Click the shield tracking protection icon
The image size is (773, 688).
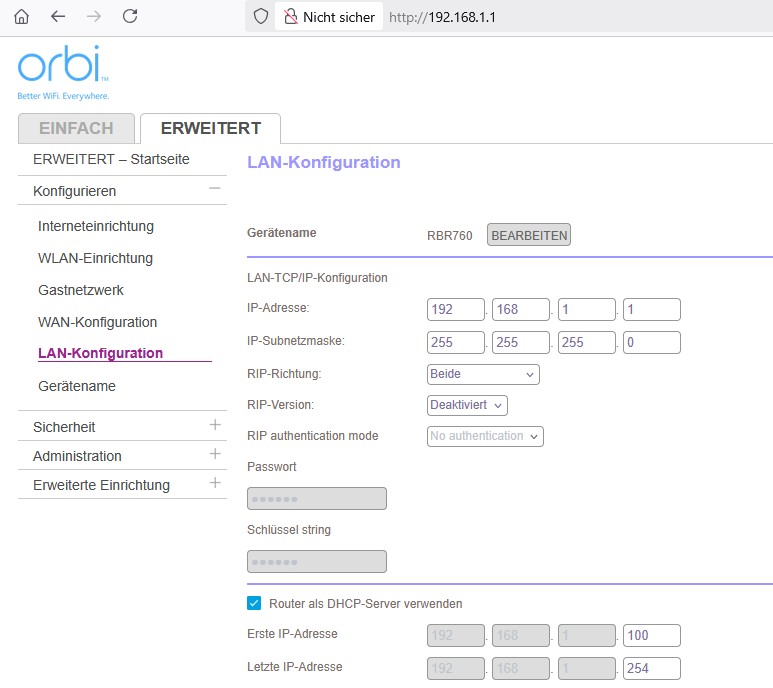261,17
